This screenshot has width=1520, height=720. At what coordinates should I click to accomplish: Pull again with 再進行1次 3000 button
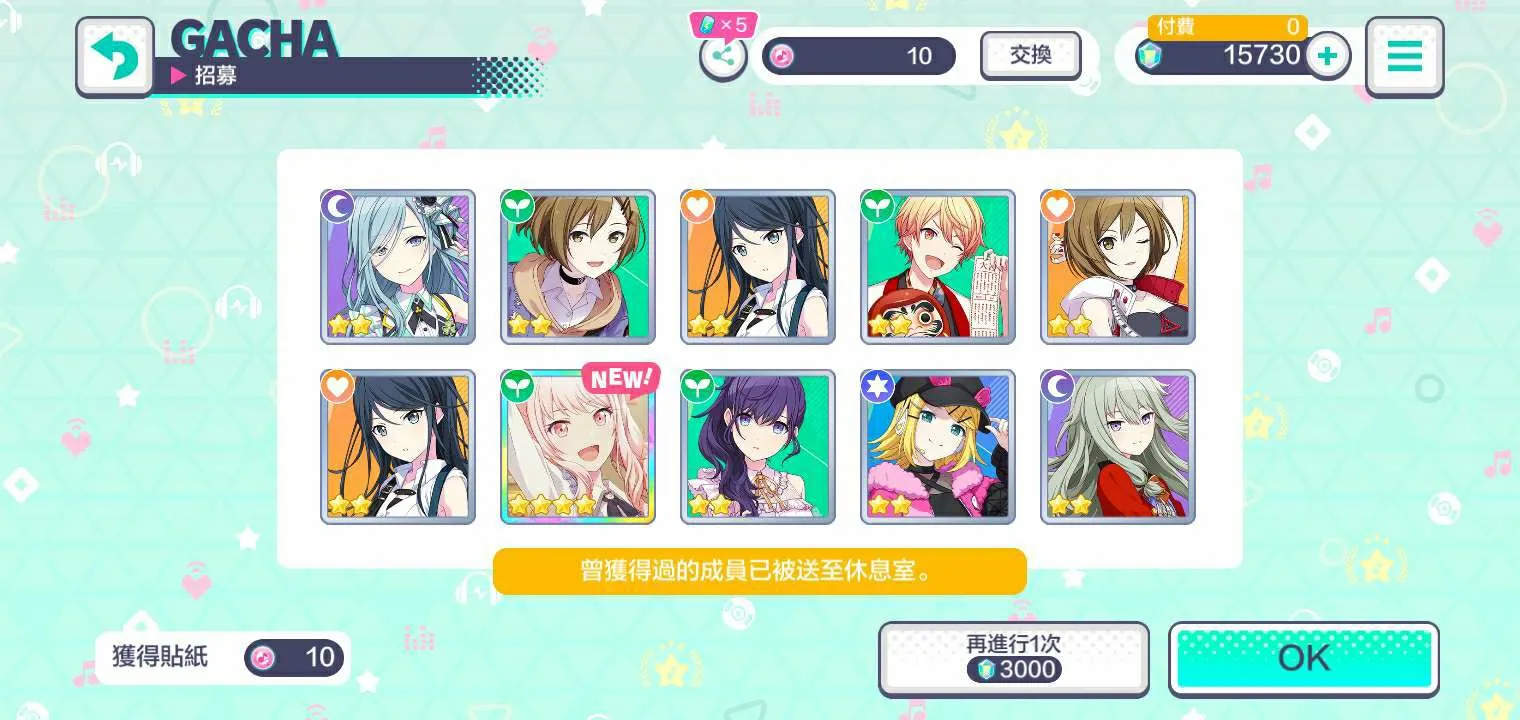pyautogui.click(x=1014, y=659)
